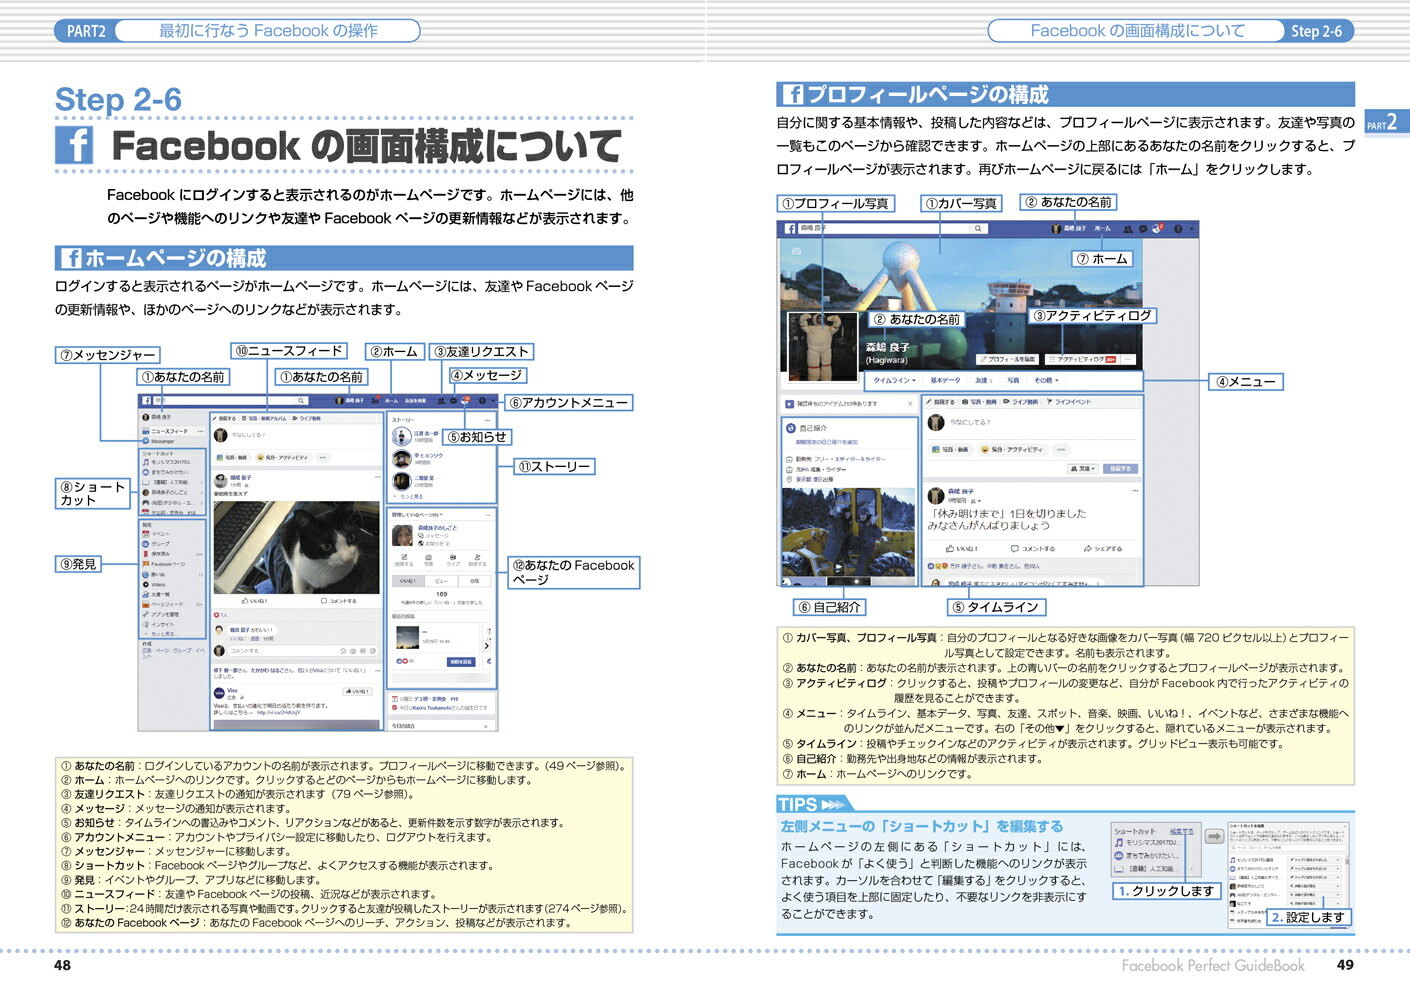The width and height of the screenshot is (1410, 1000).
Task: Open the 友達 audience dropdown in the profile composer
Action: click(1083, 469)
